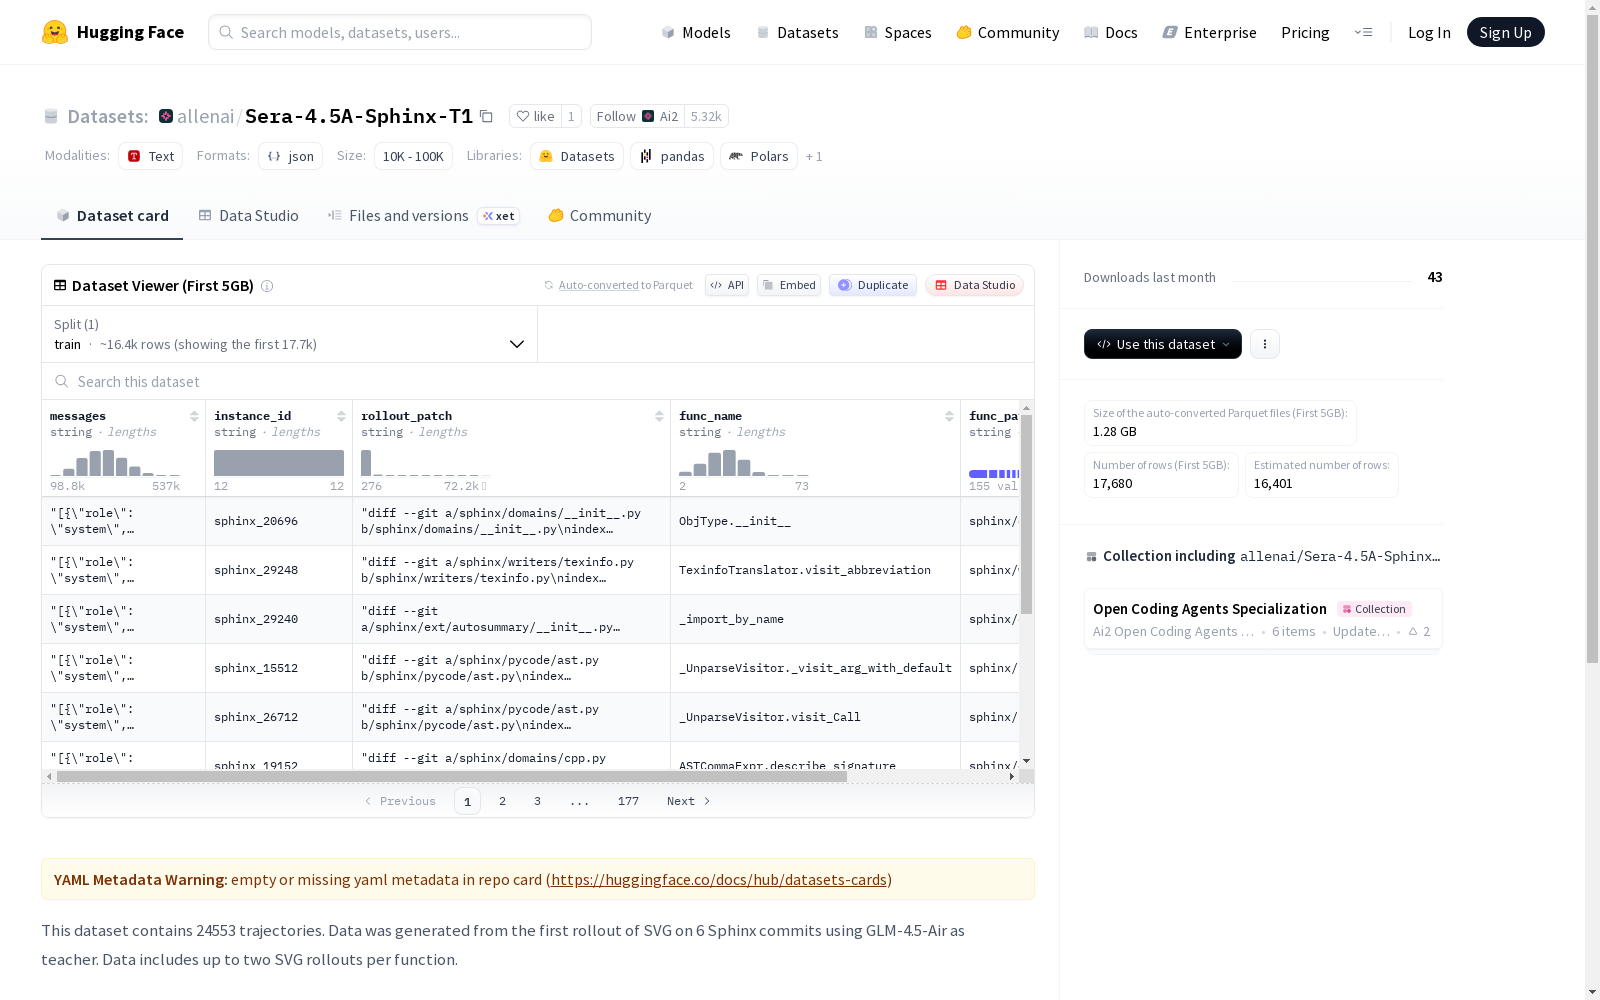The height and width of the screenshot is (1000, 1600).
Task: Click the func_name lengths histogram
Action: tap(744, 463)
